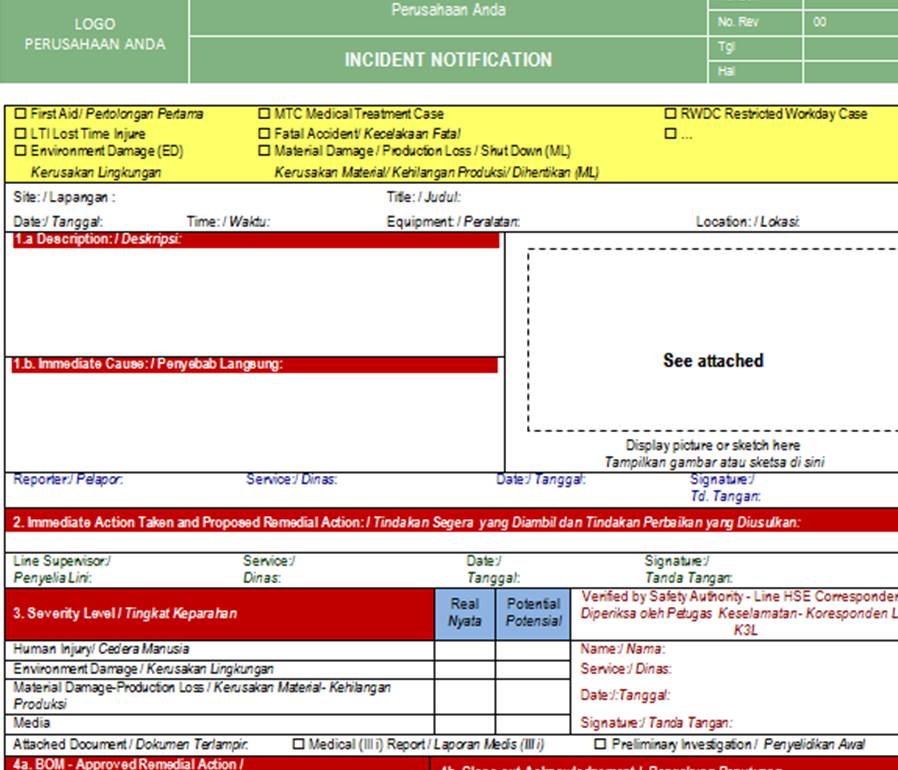Click the Line Supervisor's Signature / Tanda Tangan field
This screenshot has height=770, width=898.
[x=688, y=569]
